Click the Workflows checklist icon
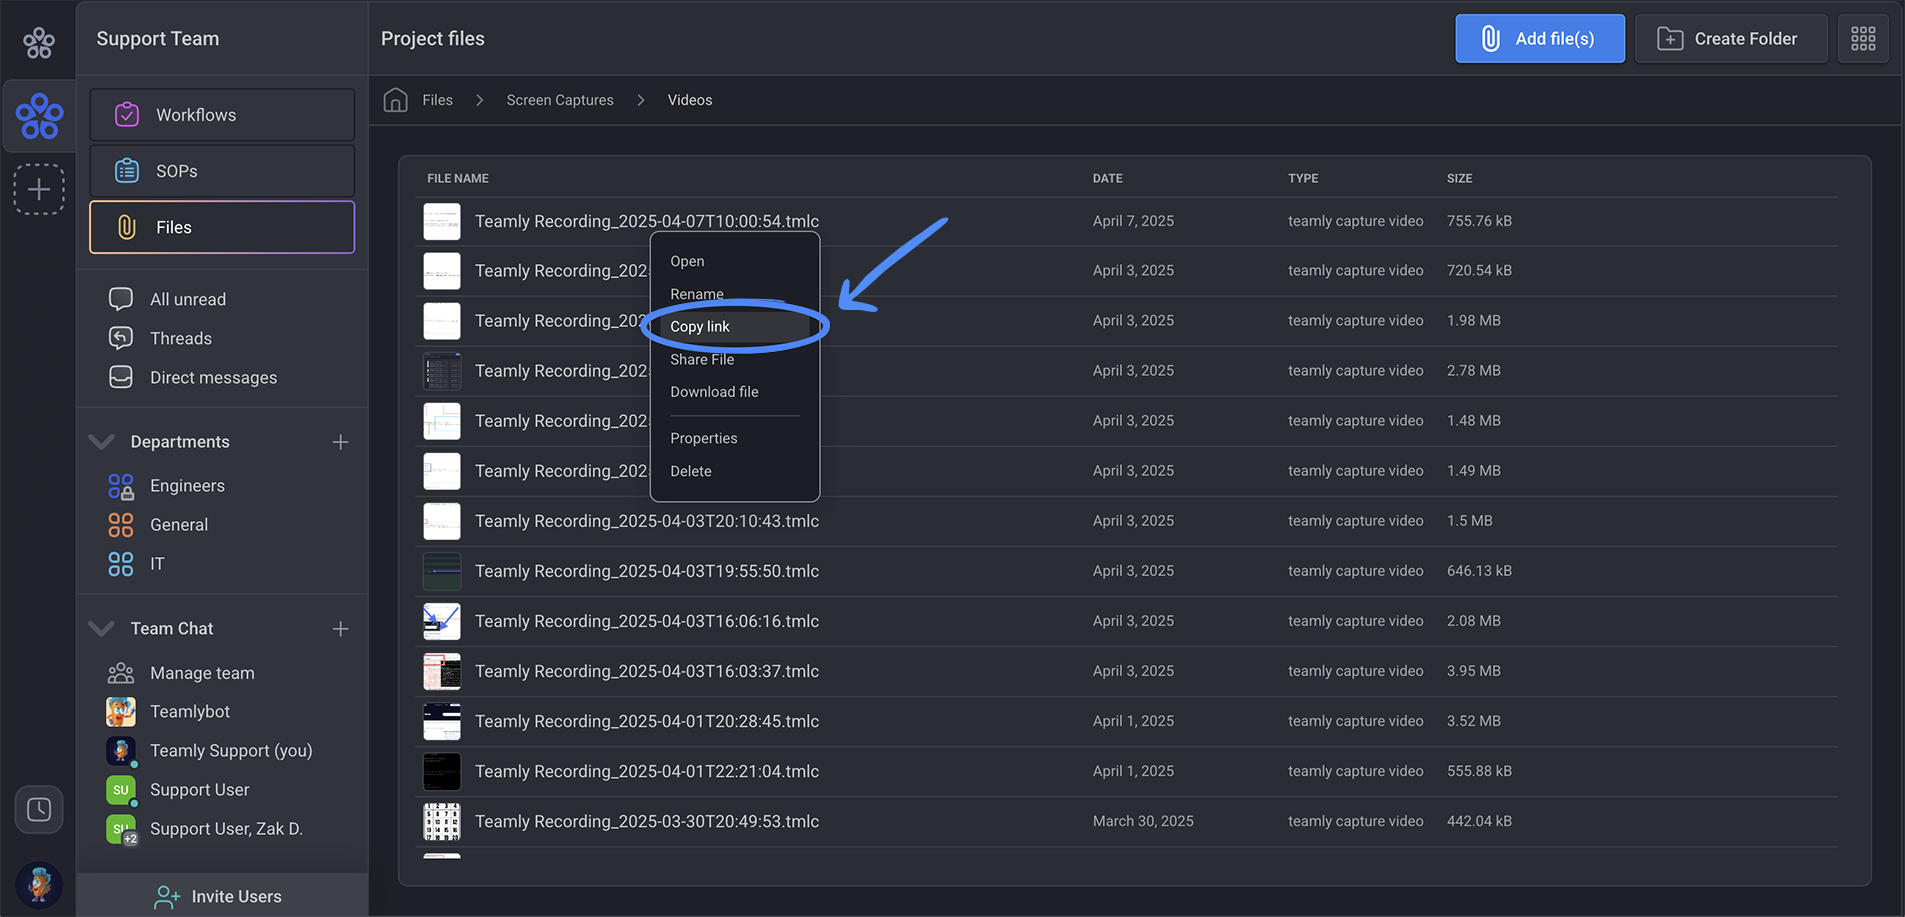This screenshot has height=917, width=1905. tap(127, 115)
